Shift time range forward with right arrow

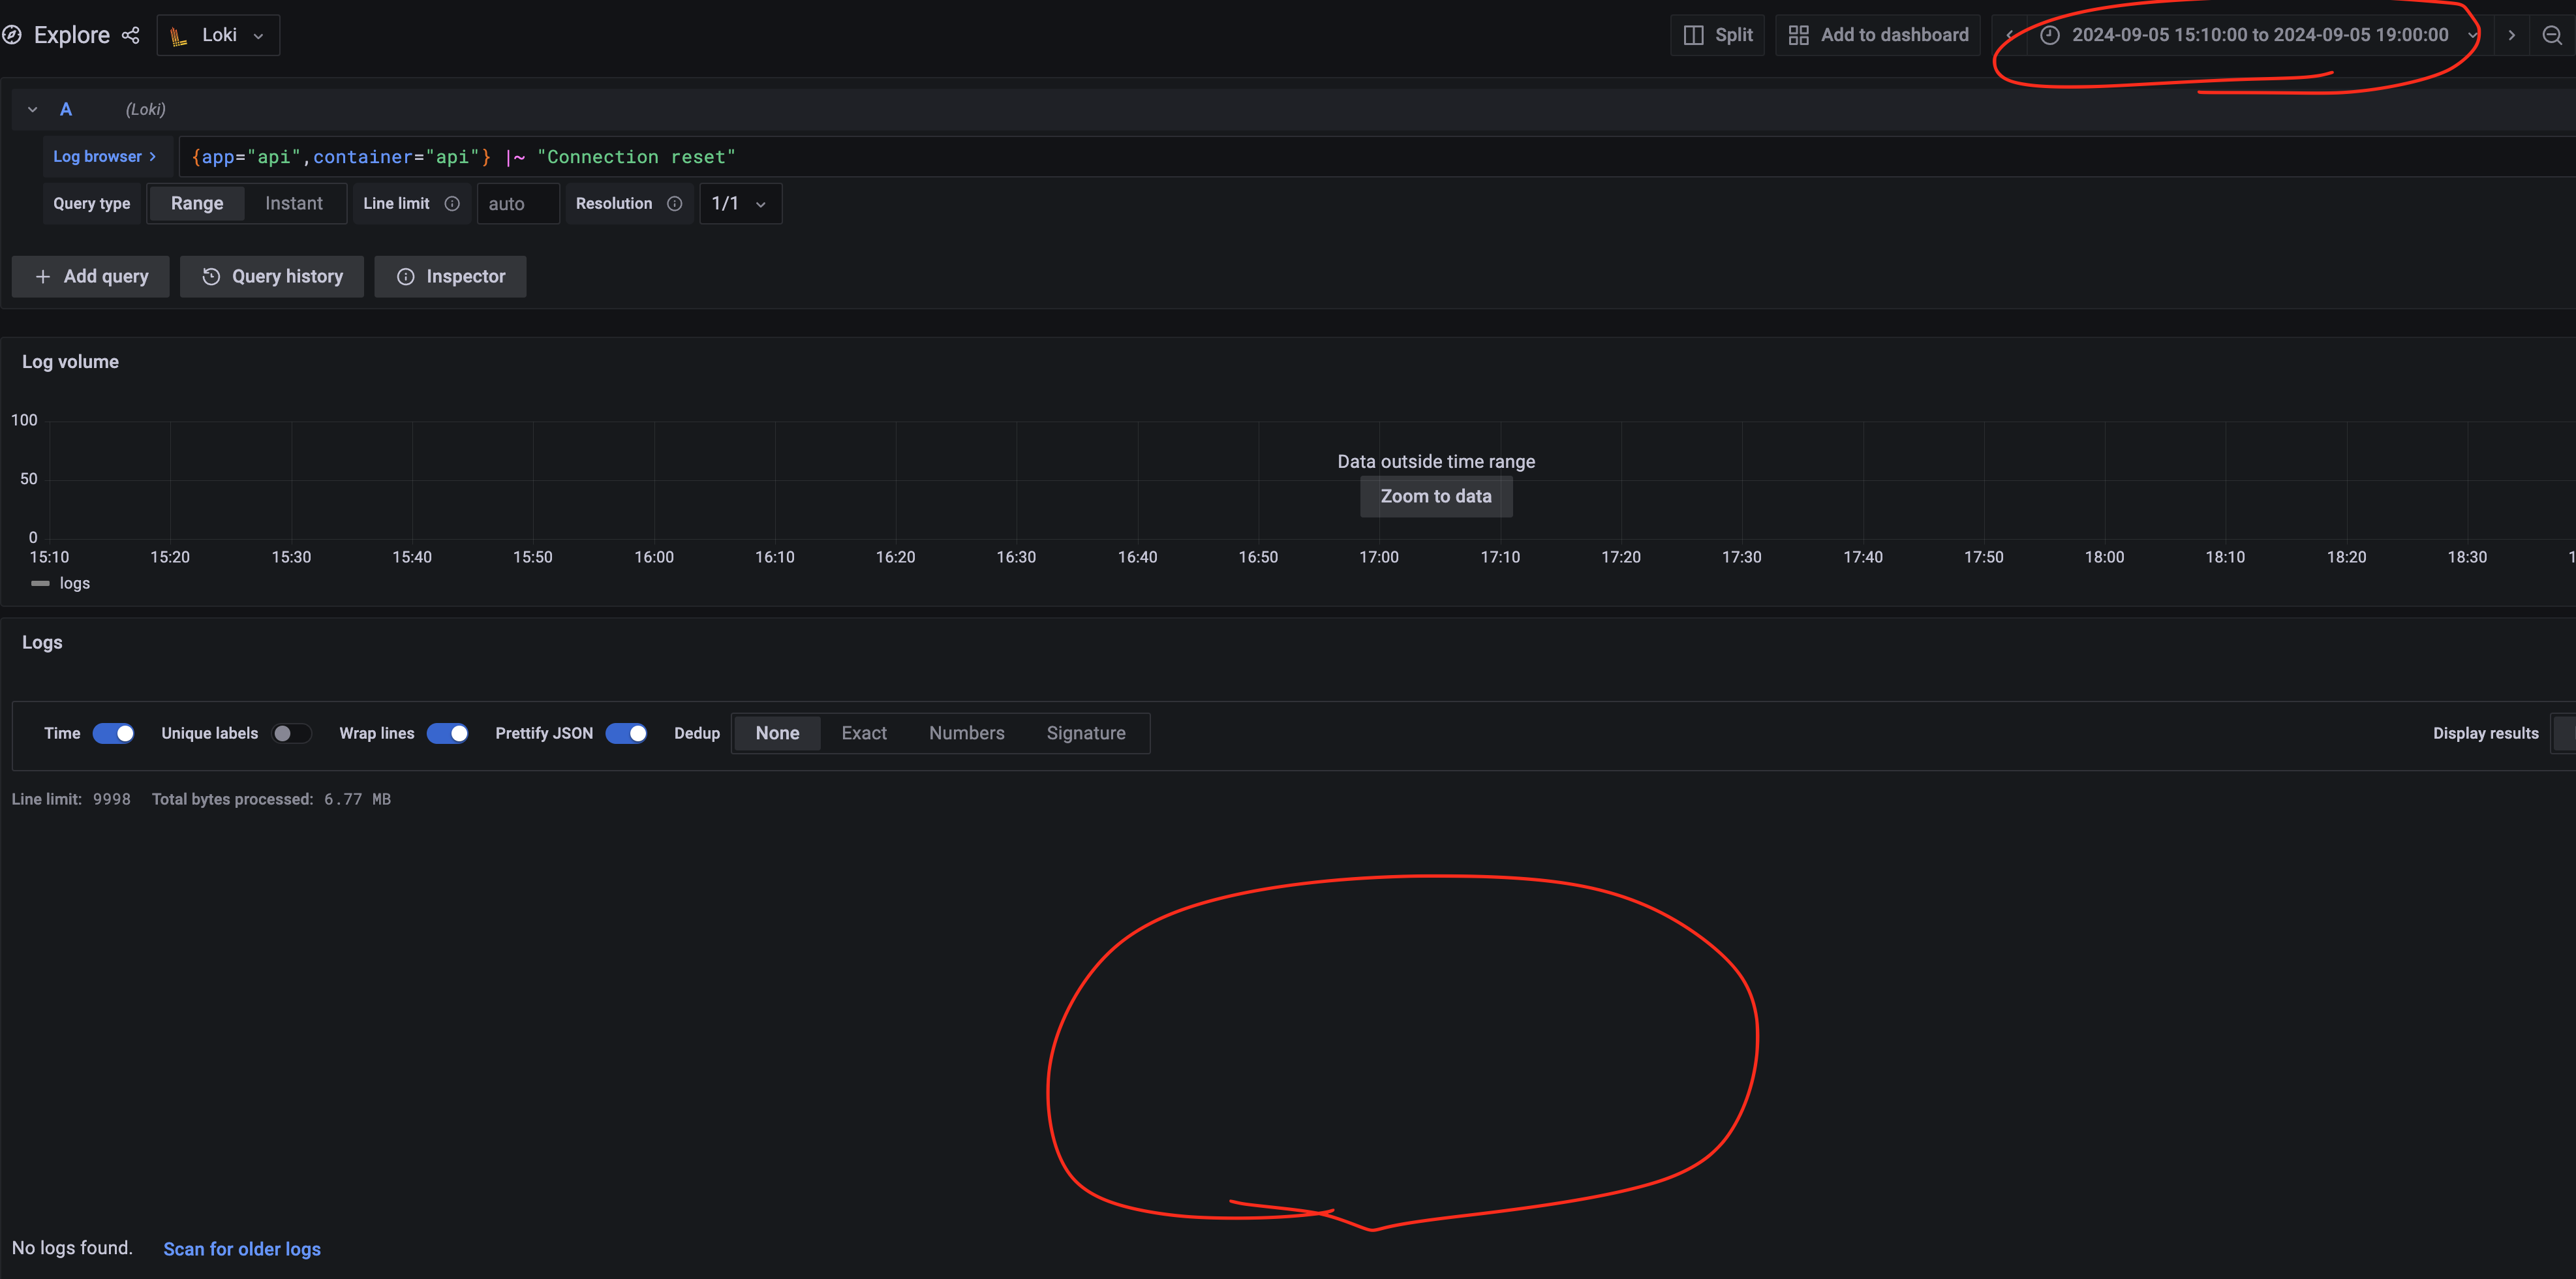(x=2511, y=35)
